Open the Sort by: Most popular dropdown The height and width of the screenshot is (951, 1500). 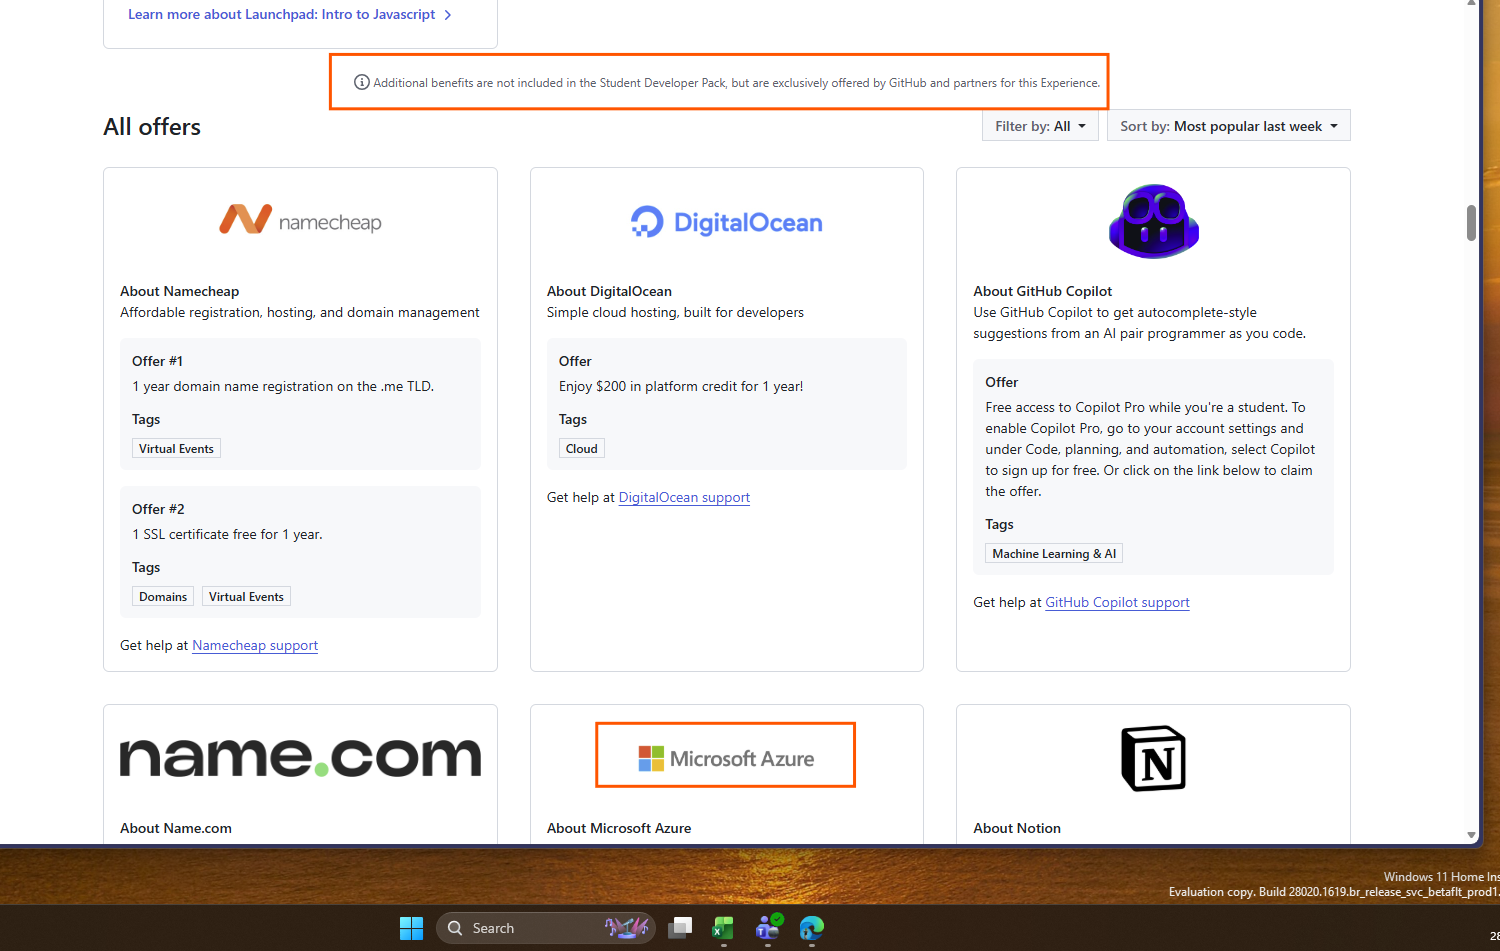point(1228,126)
